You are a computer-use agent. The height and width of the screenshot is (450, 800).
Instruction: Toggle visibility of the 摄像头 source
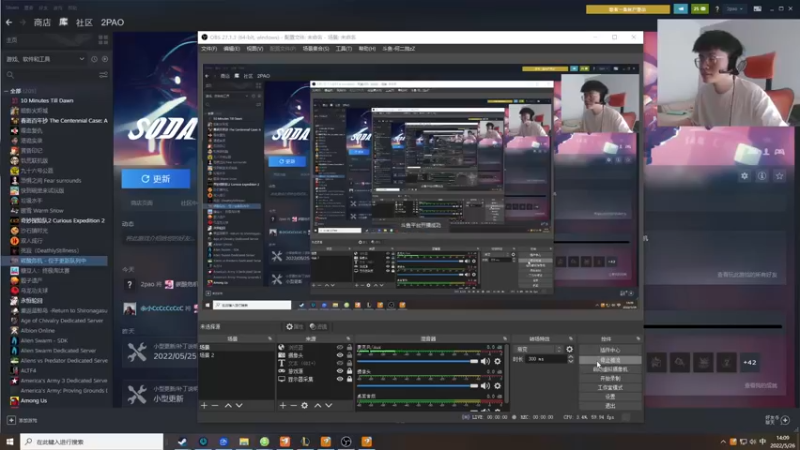tap(340, 355)
